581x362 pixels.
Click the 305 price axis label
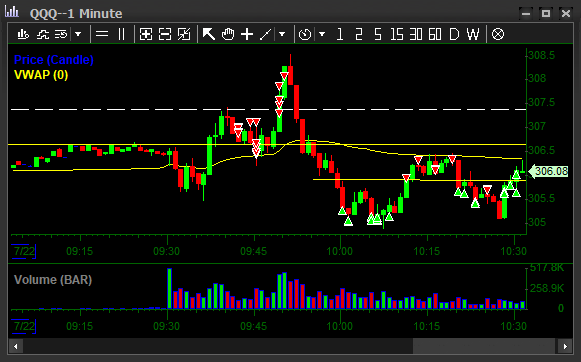[x=537, y=222]
